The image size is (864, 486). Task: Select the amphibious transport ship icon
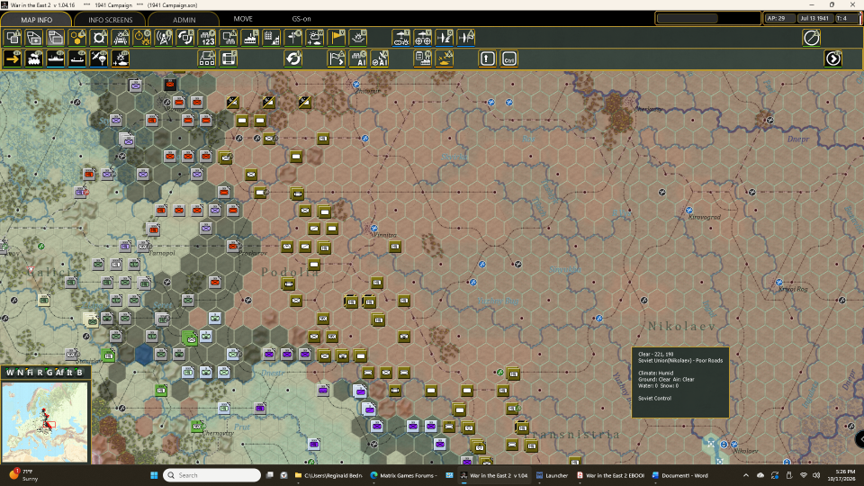(77, 58)
